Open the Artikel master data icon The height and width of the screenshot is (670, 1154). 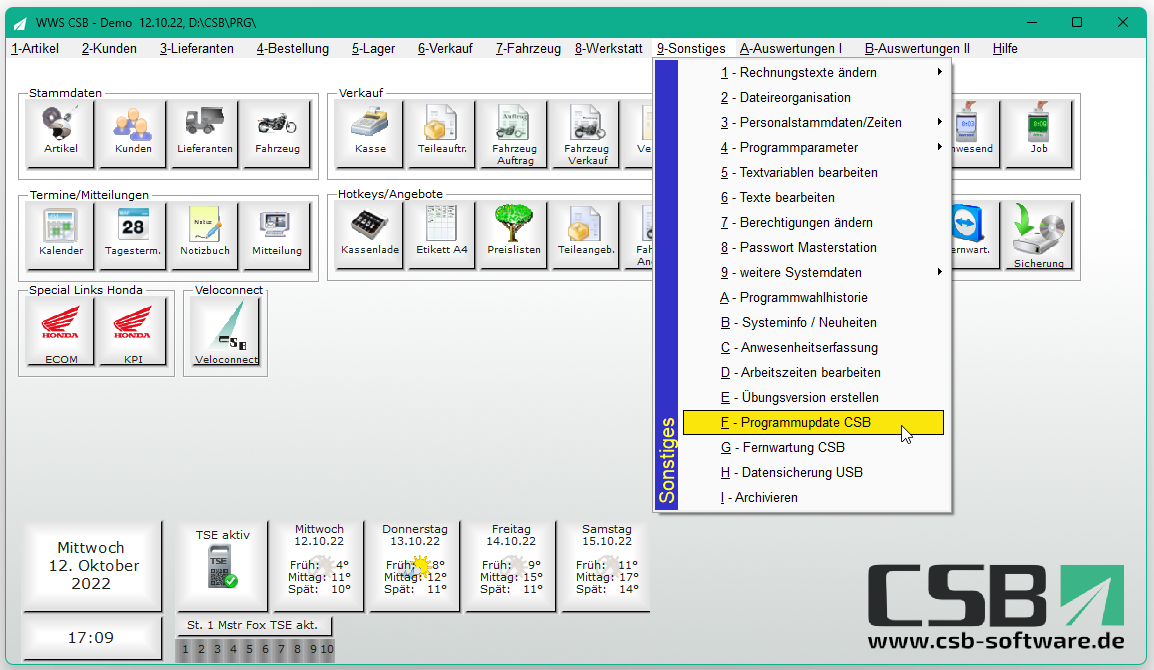click(x=60, y=134)
